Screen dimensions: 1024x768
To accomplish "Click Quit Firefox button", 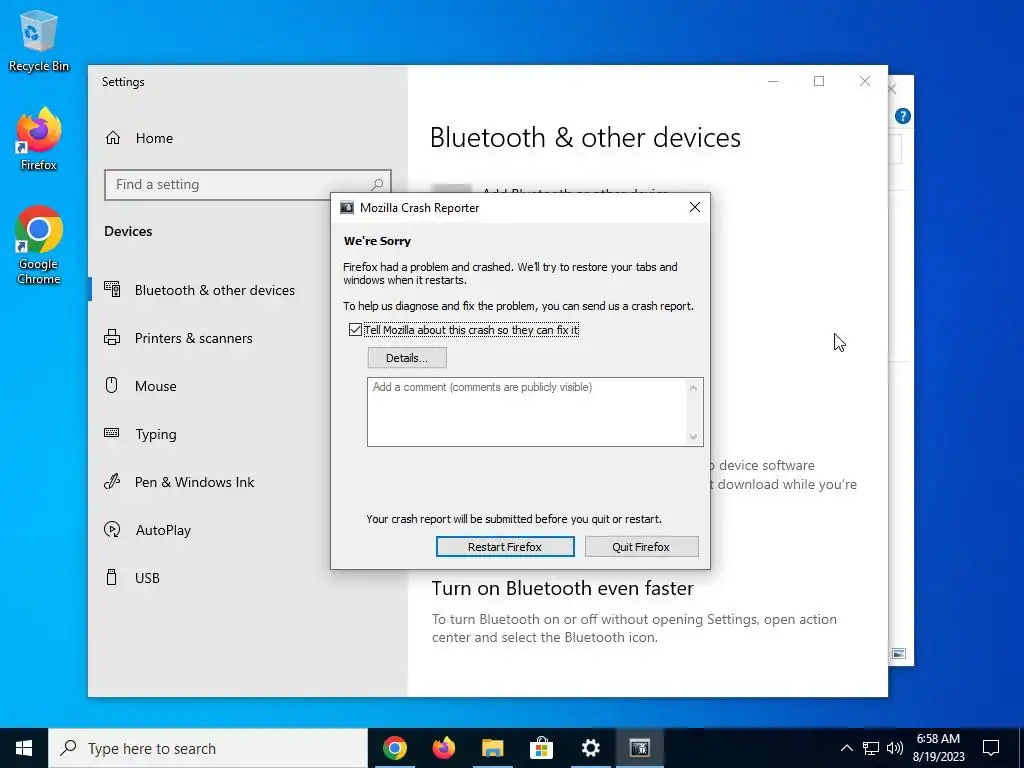I will click(641, 547).
